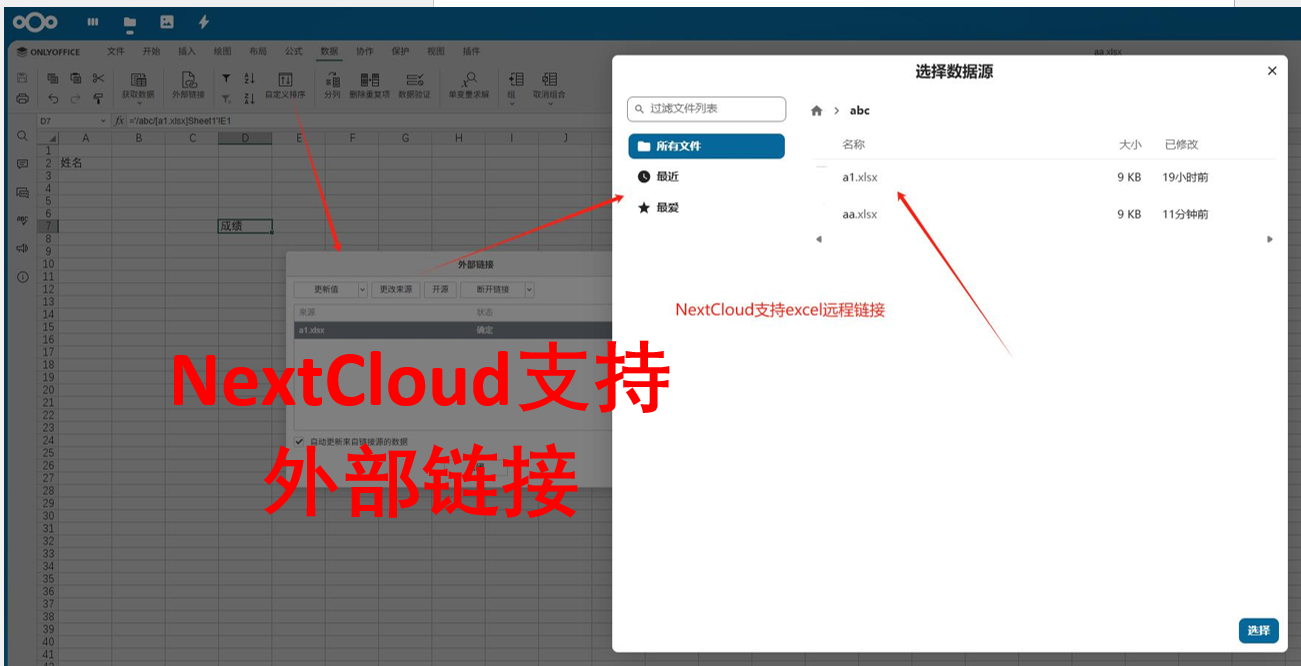Open the Activity lightning icon
The height and width of the screenshot is (666, 1301).
[x=203, y=22]
